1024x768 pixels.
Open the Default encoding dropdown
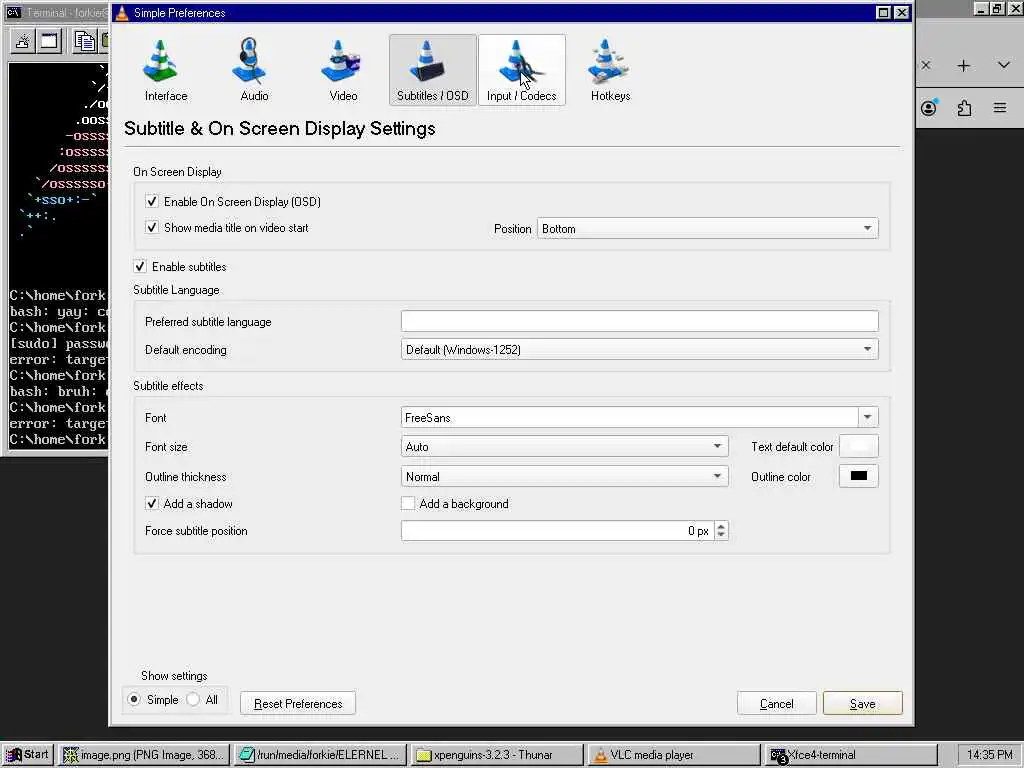(639, 349)
